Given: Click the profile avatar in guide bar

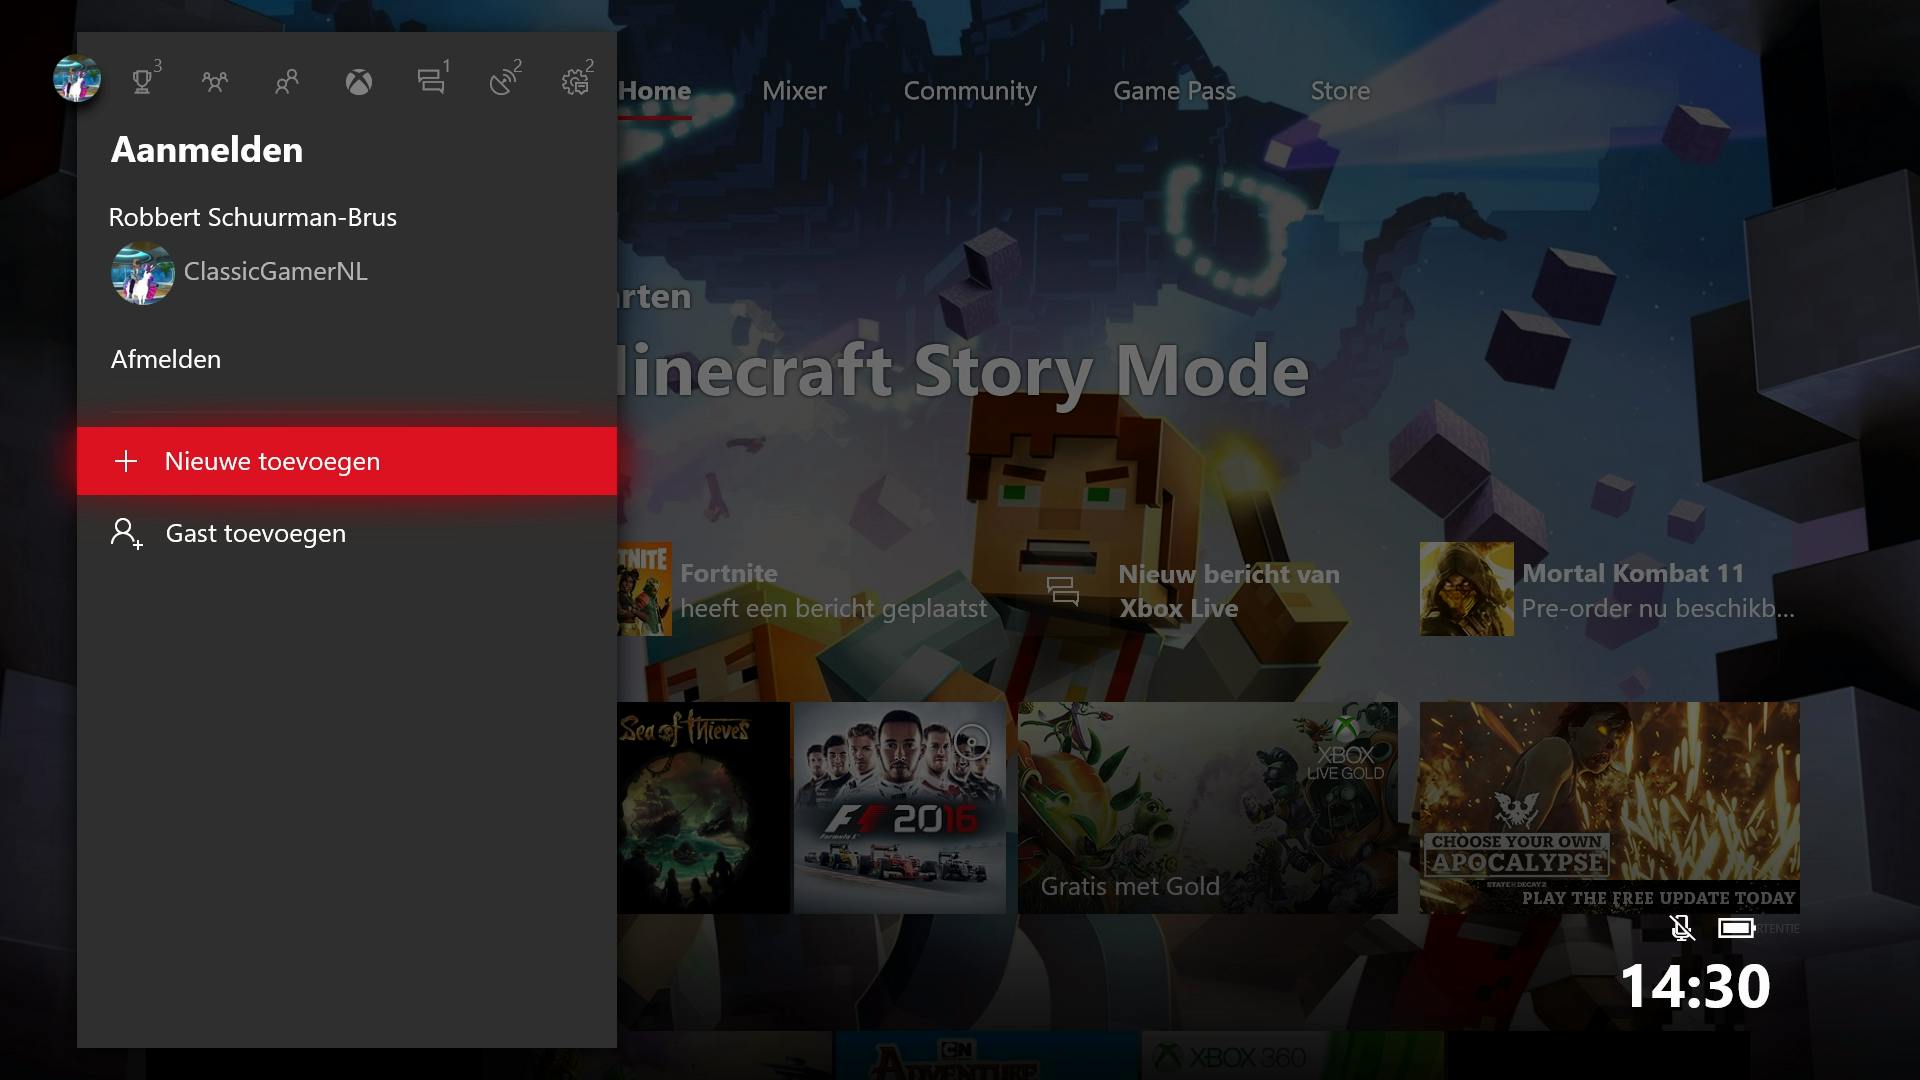Looking at the screenshot, I should coord(77,79).
